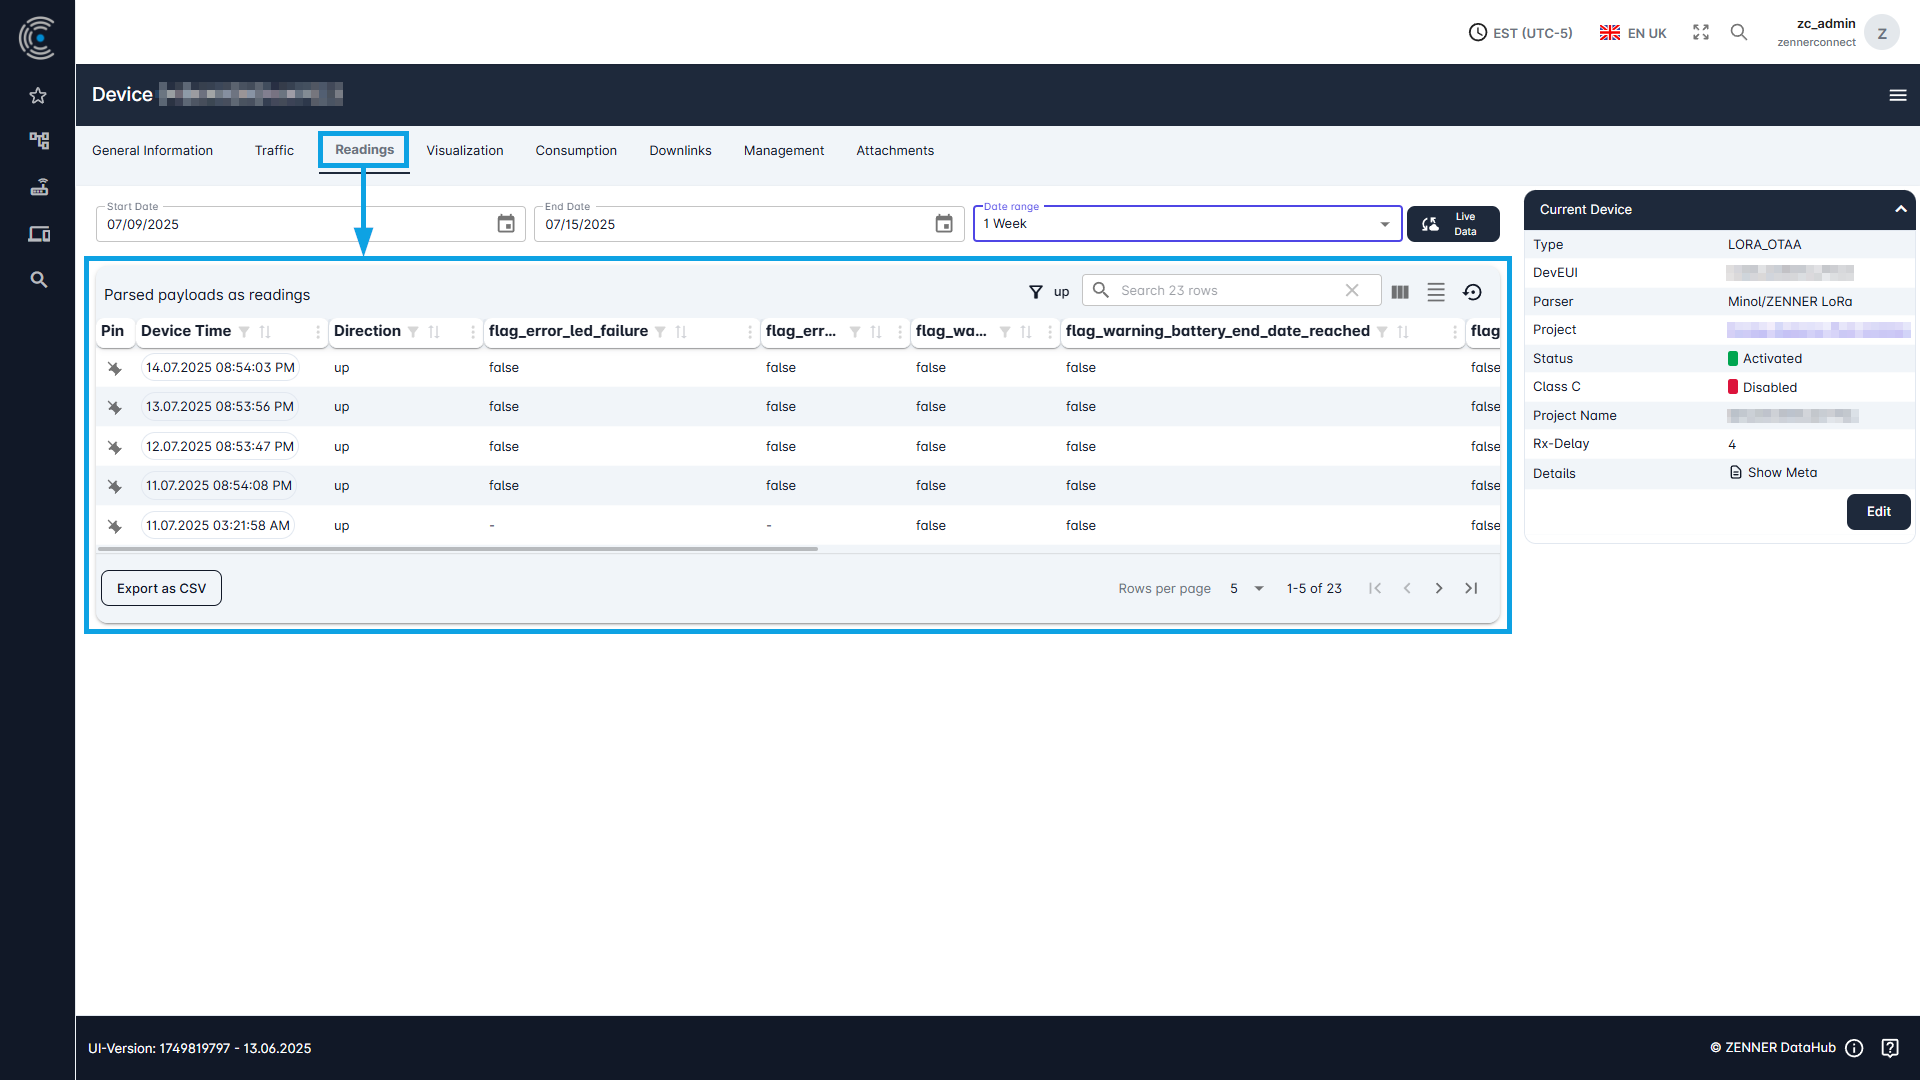Viewport: 1920px width, 1080px height.
Task: Open the Downlinks tab
Action: 680,150
